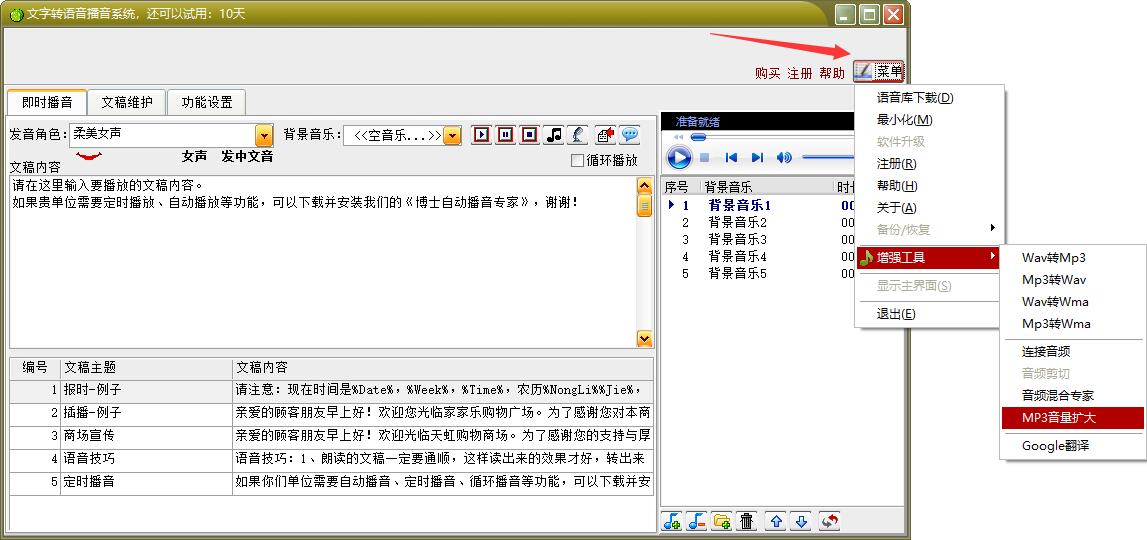Start playback with the round blue play button

[679, 158]
